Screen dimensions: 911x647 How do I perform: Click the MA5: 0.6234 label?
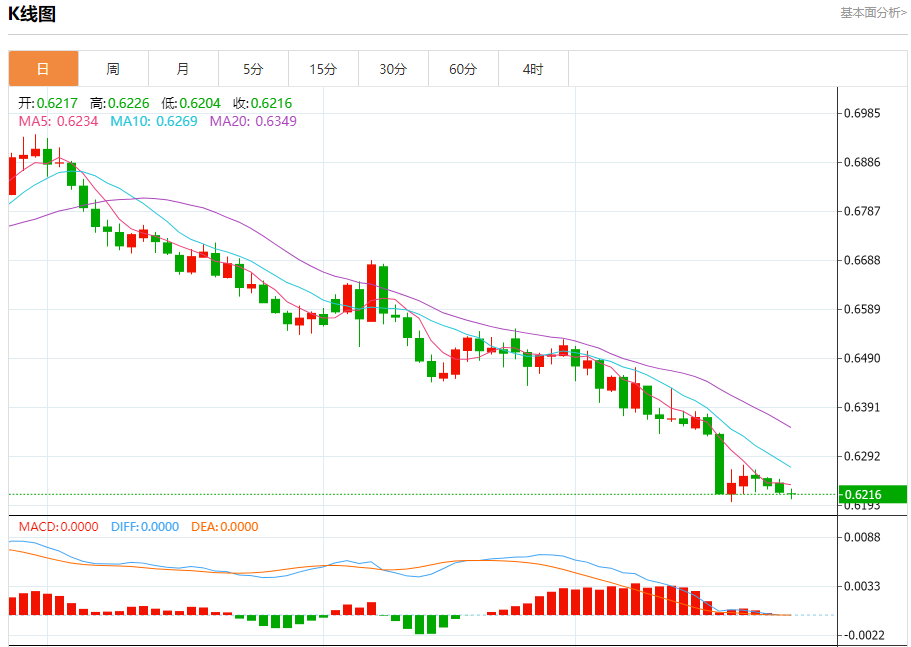(x=58, y=121)
